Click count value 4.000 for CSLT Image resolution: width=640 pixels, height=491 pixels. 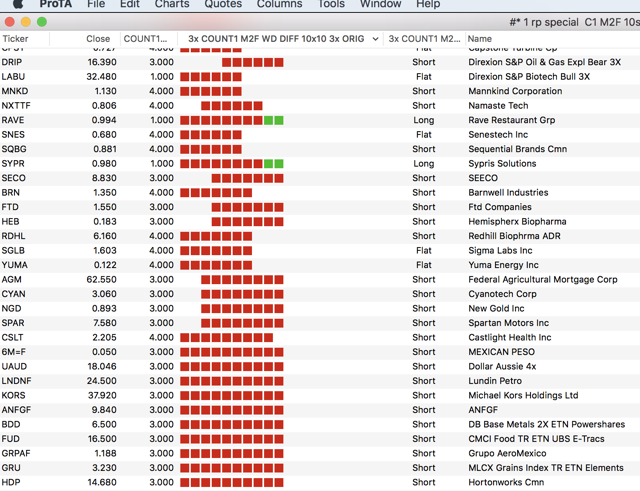pos(161,338)
